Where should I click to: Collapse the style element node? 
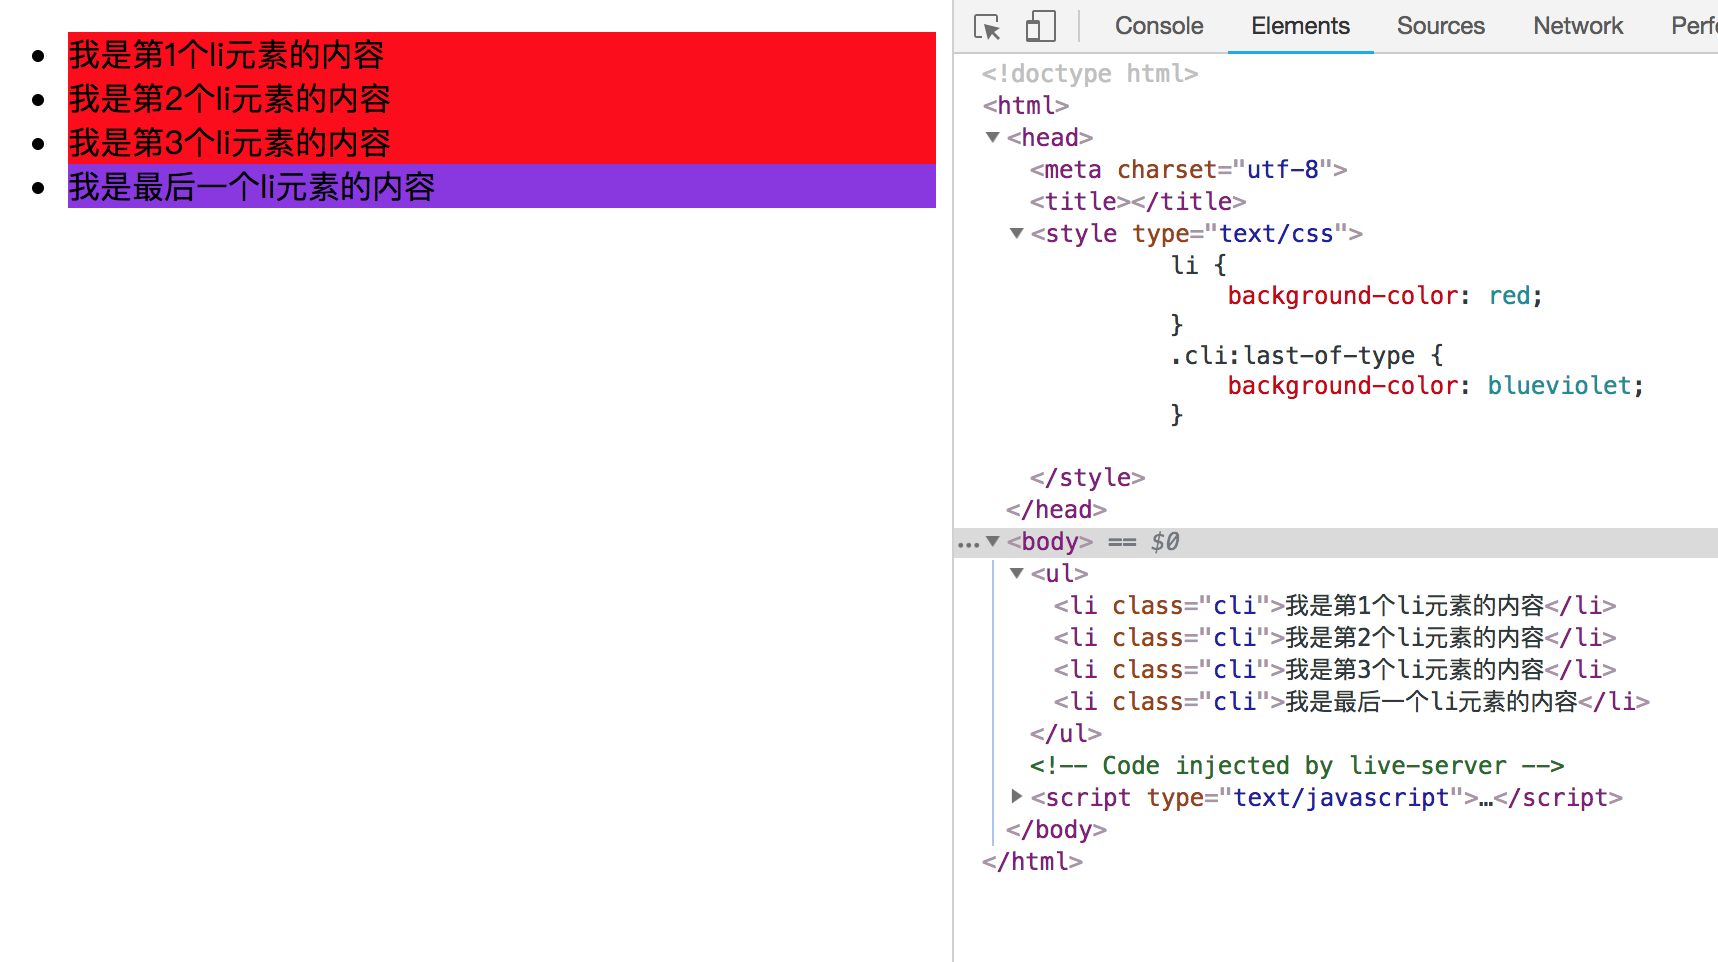pyautogui.click(x=1017, y=233)
